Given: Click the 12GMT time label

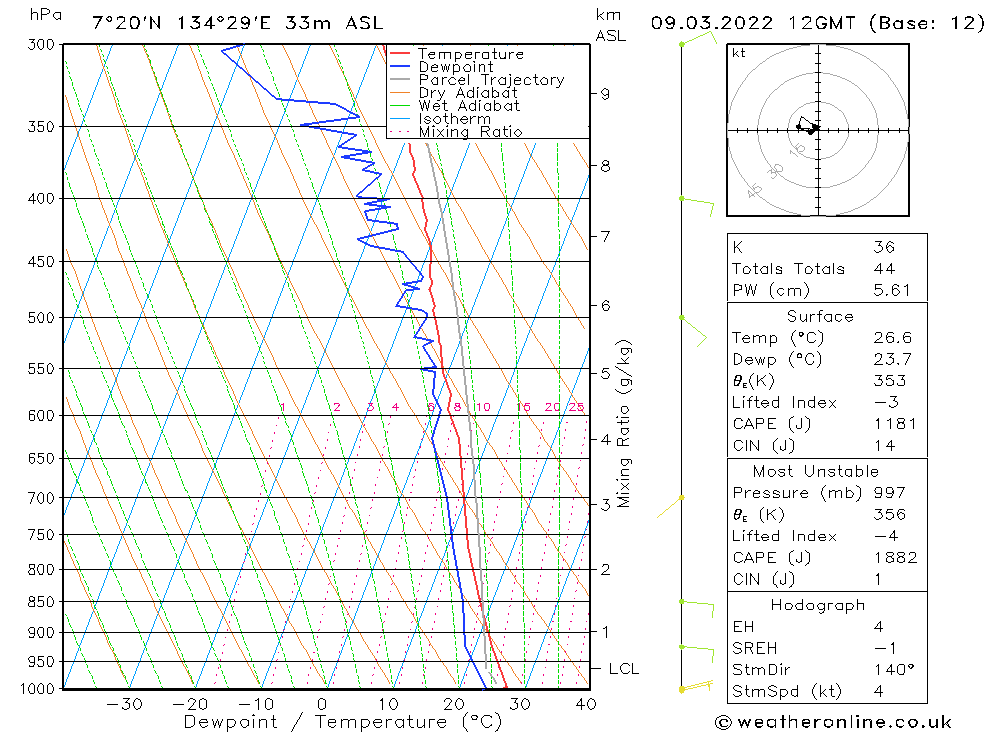Looking at the screenshot, I should coord(821,23).
